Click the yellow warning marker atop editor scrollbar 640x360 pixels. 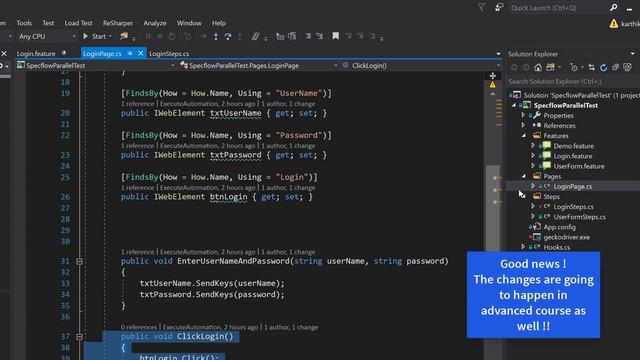pyautogui.click(x=493, y=85)
